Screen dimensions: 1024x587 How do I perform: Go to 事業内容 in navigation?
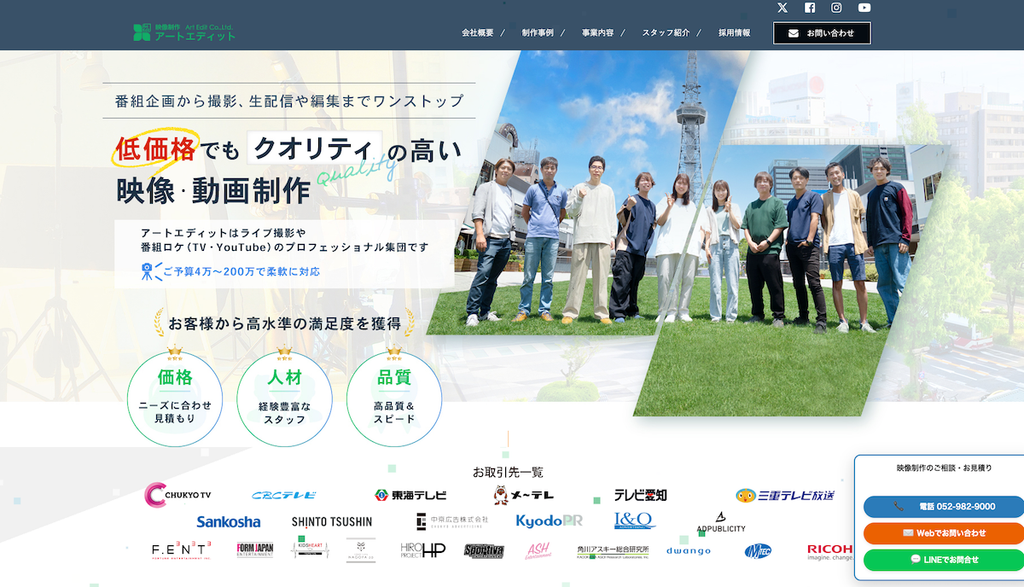pyautogui.click(x=598, y=33)
